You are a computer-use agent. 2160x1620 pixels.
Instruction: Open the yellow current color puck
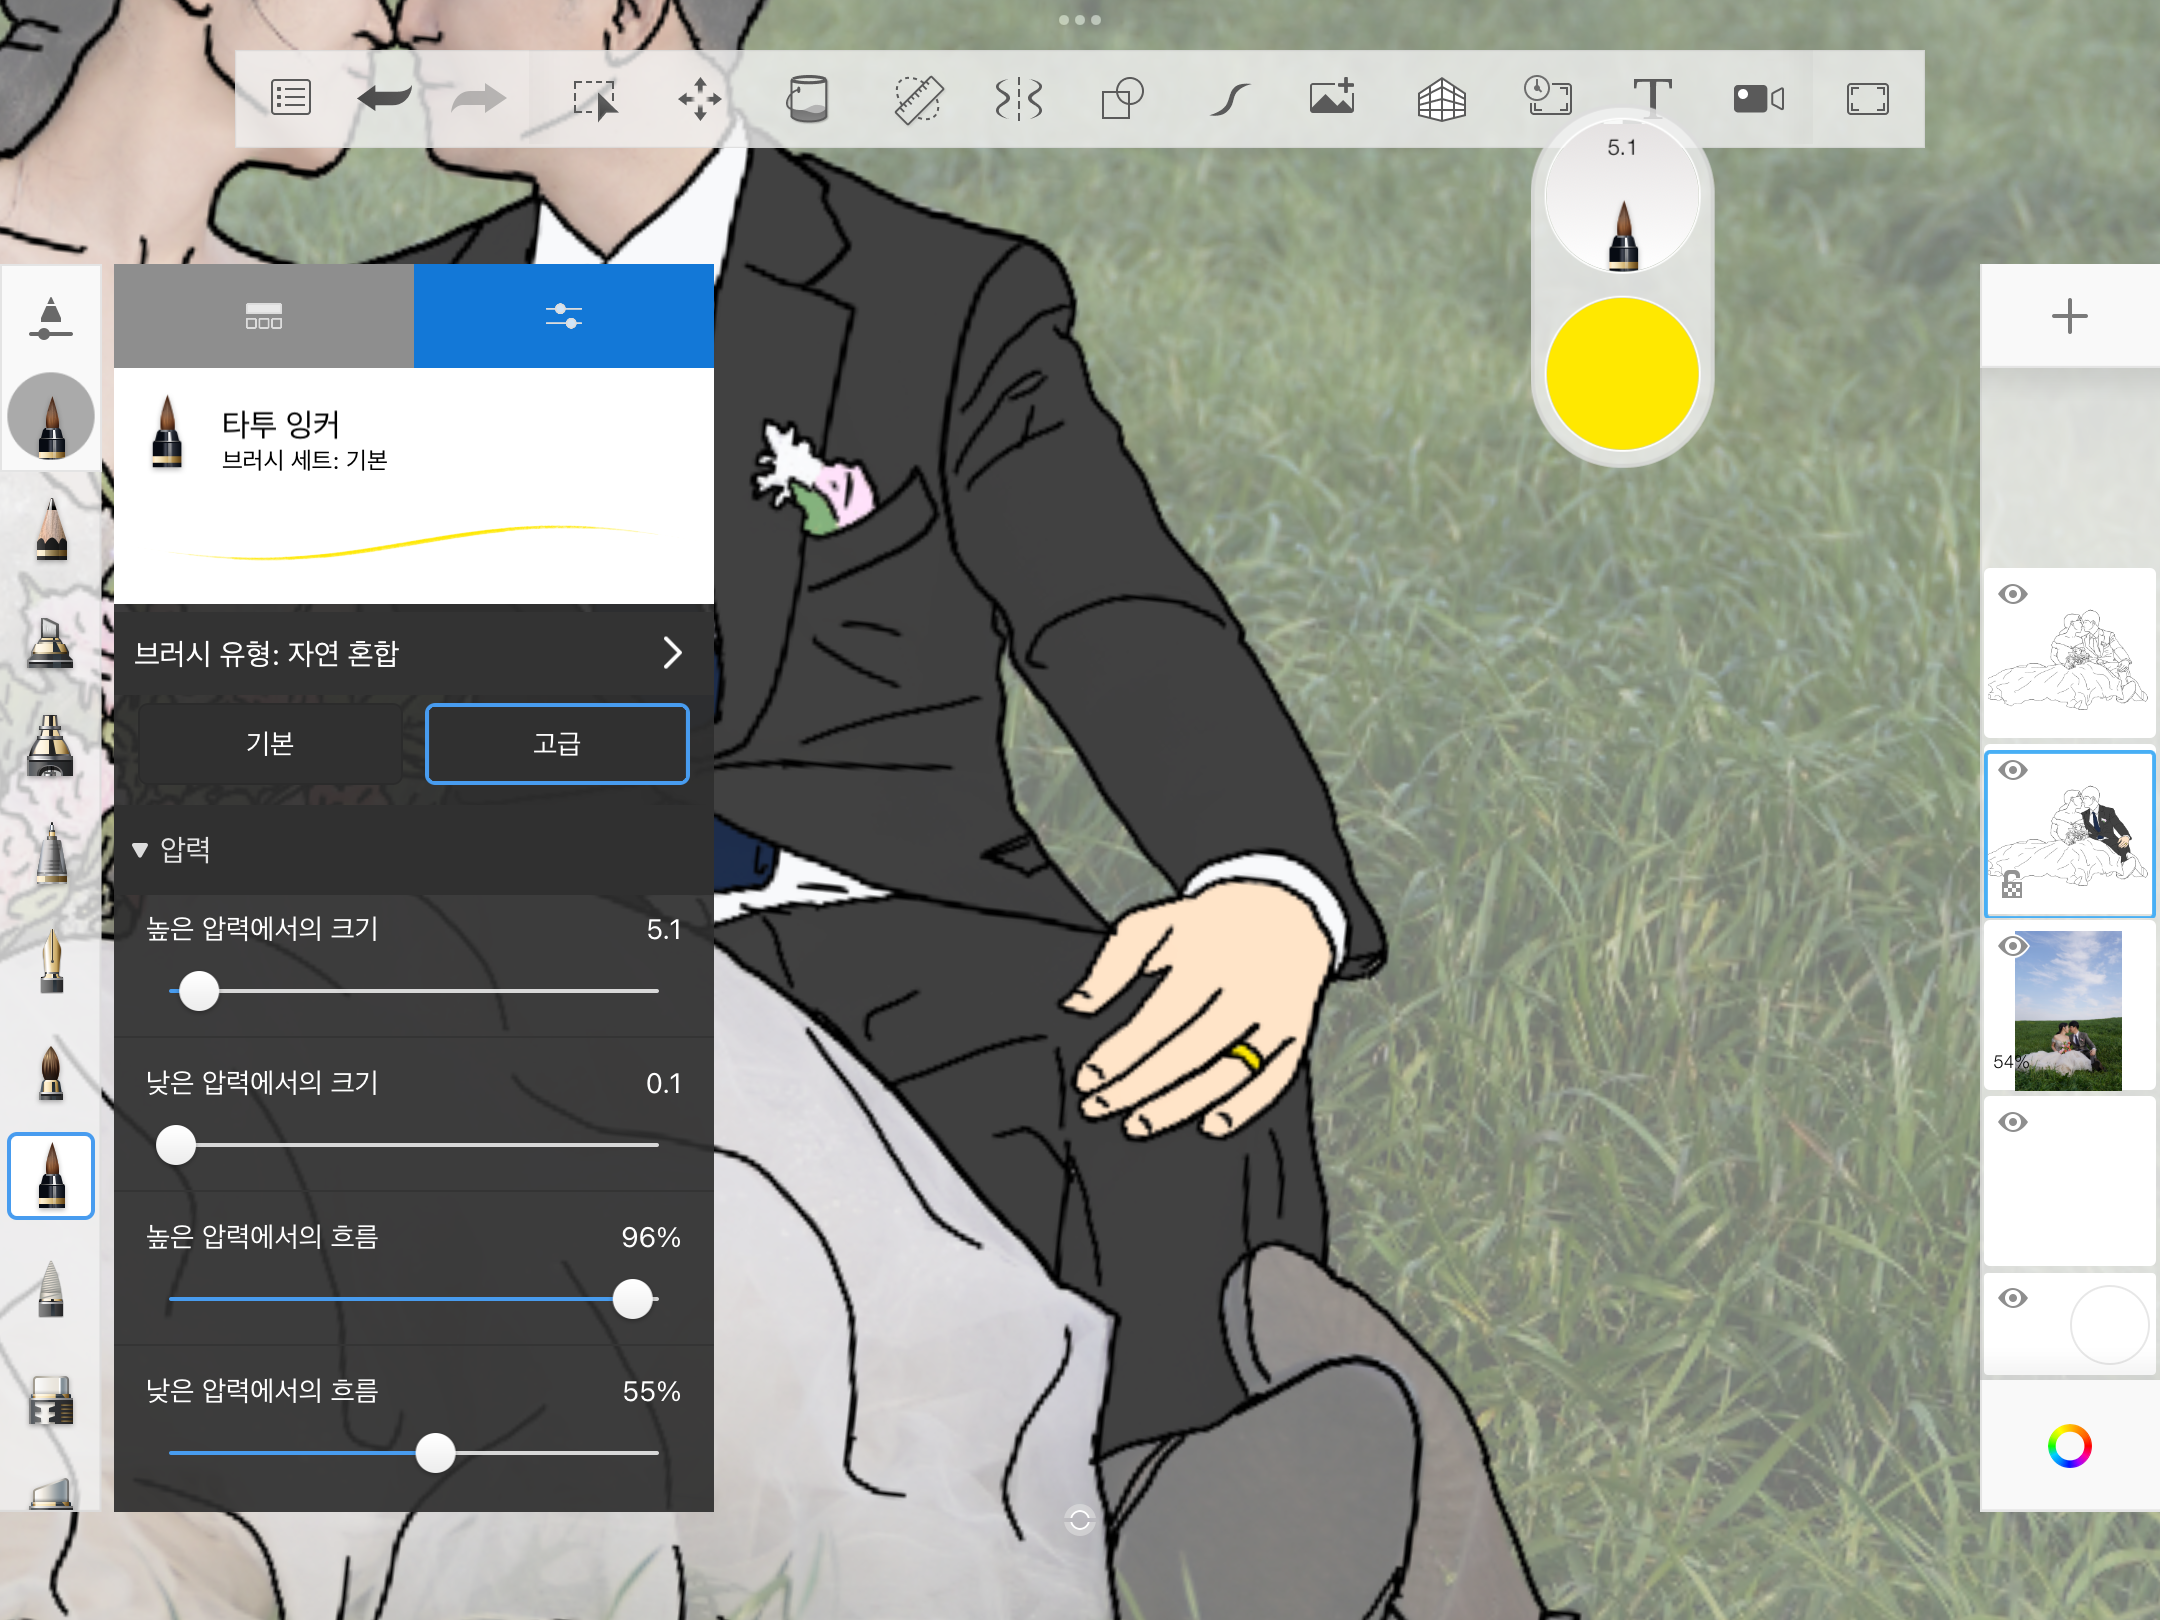click(x=1622, y=374)
